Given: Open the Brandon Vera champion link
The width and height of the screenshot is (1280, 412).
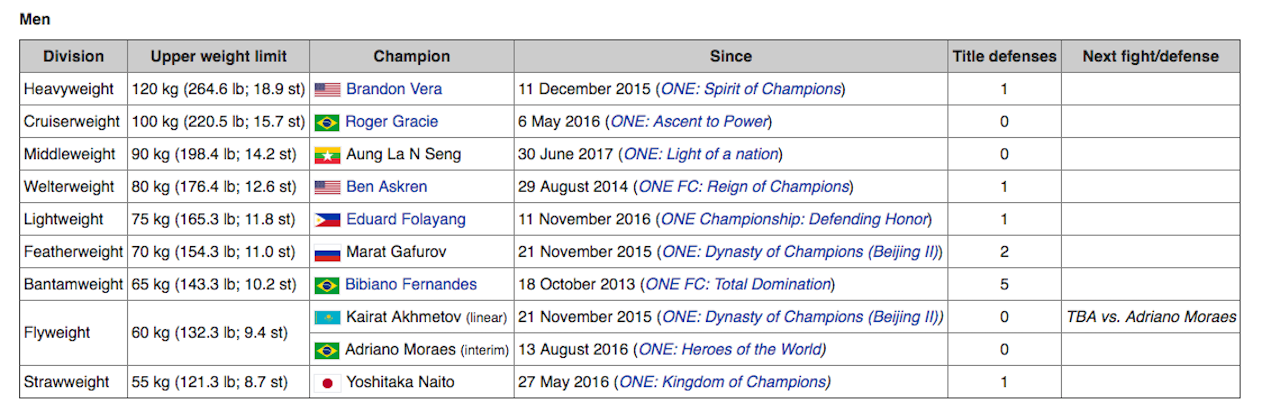Looking at the screenshot, I should (x=394, y=89).
